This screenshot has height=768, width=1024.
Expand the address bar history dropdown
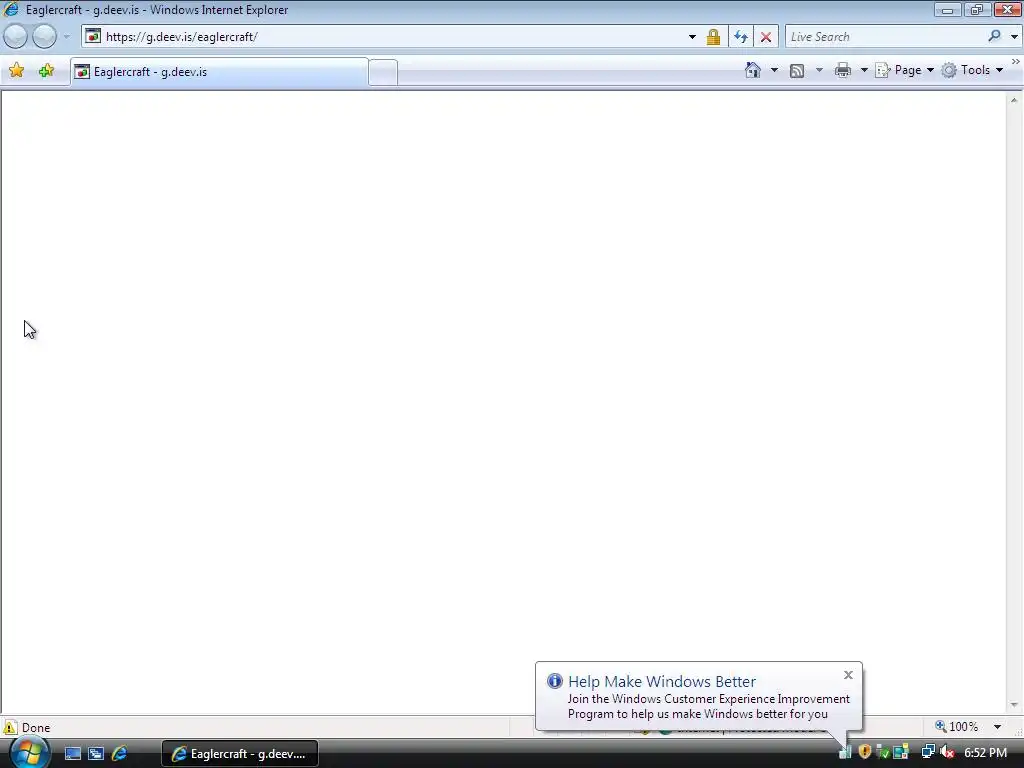[692, 37]
